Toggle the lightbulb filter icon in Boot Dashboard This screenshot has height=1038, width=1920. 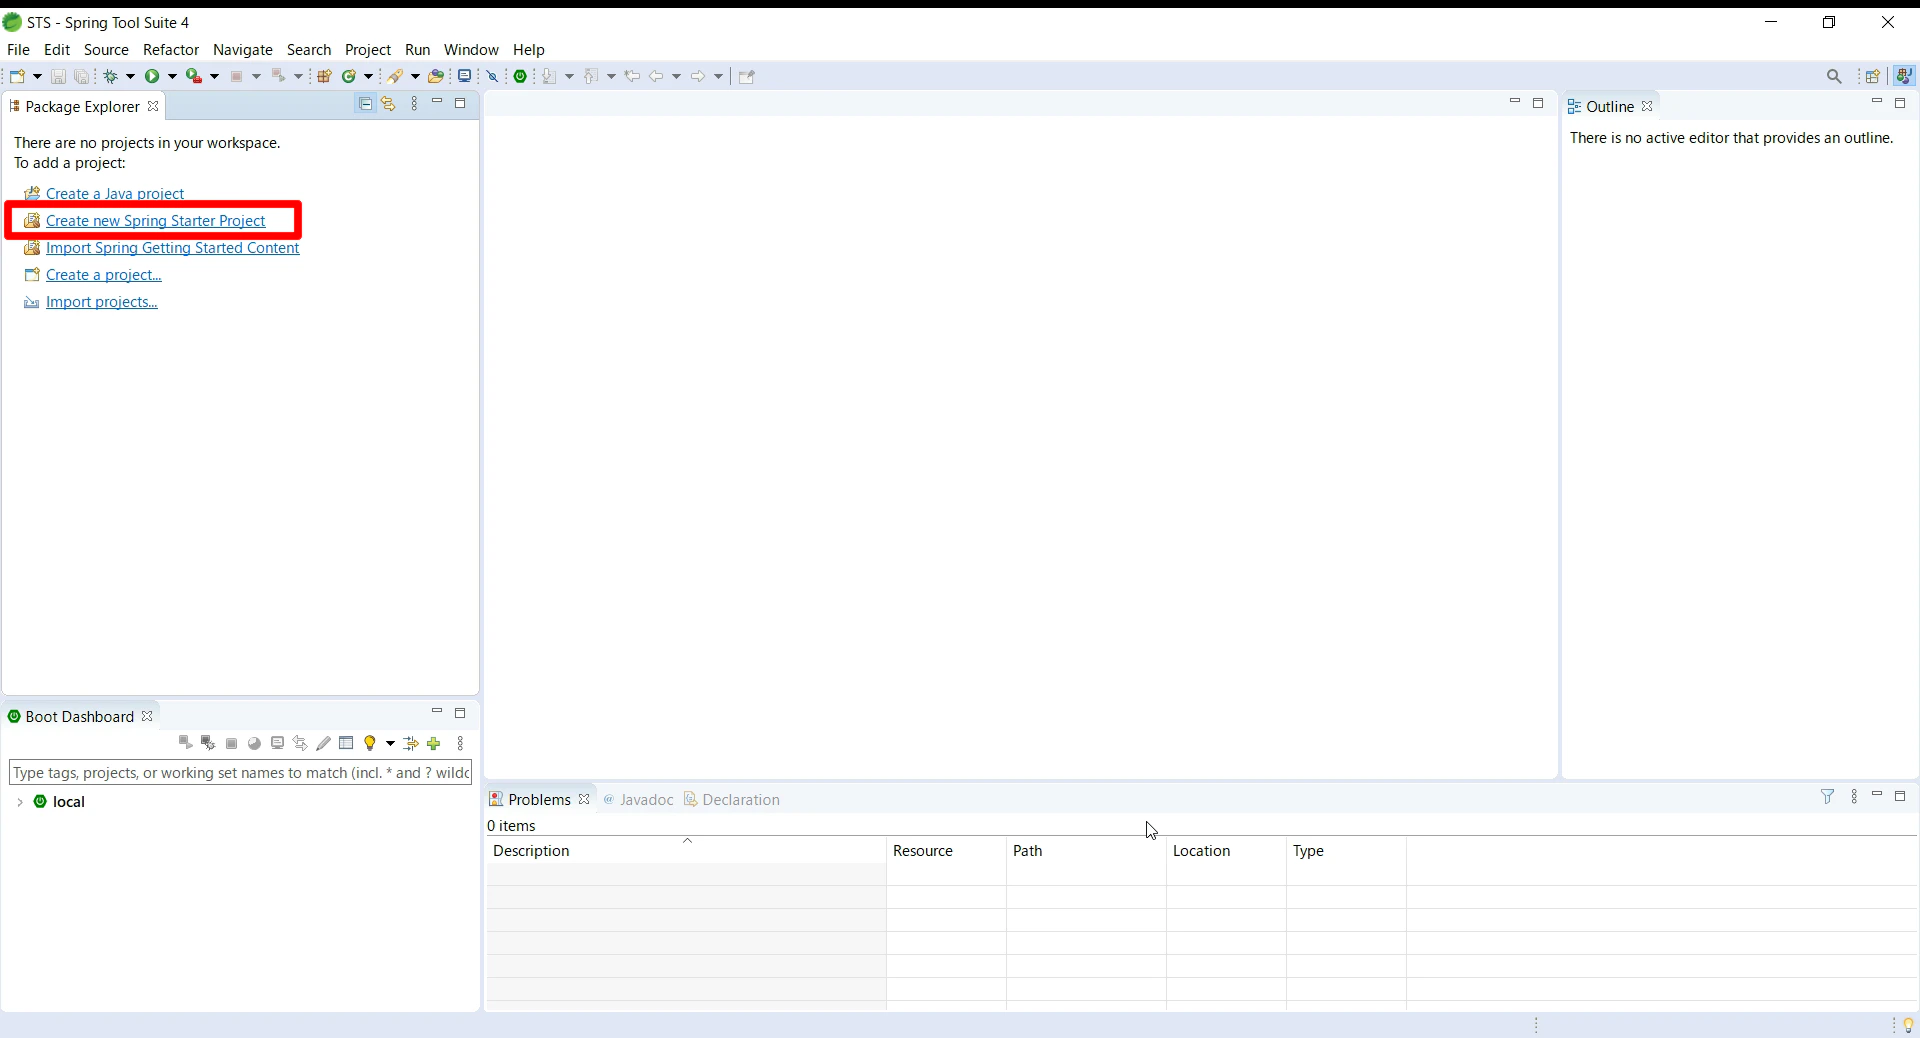point(370,743)
